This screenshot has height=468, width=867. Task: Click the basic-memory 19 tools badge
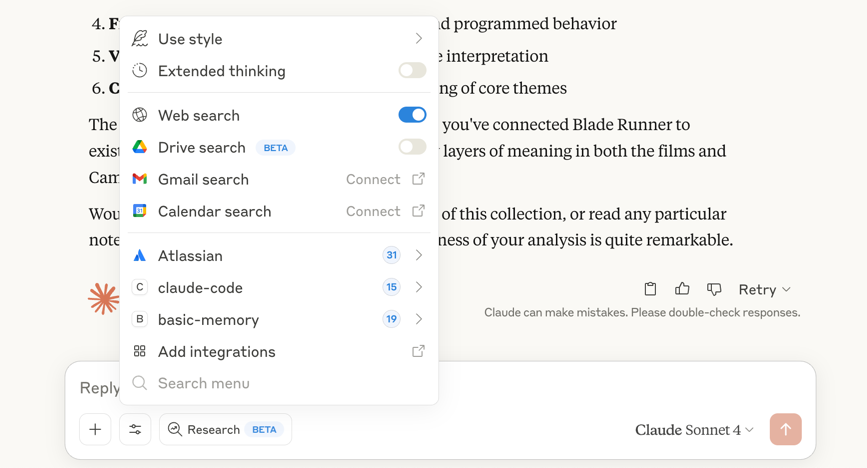pos(391,319)
